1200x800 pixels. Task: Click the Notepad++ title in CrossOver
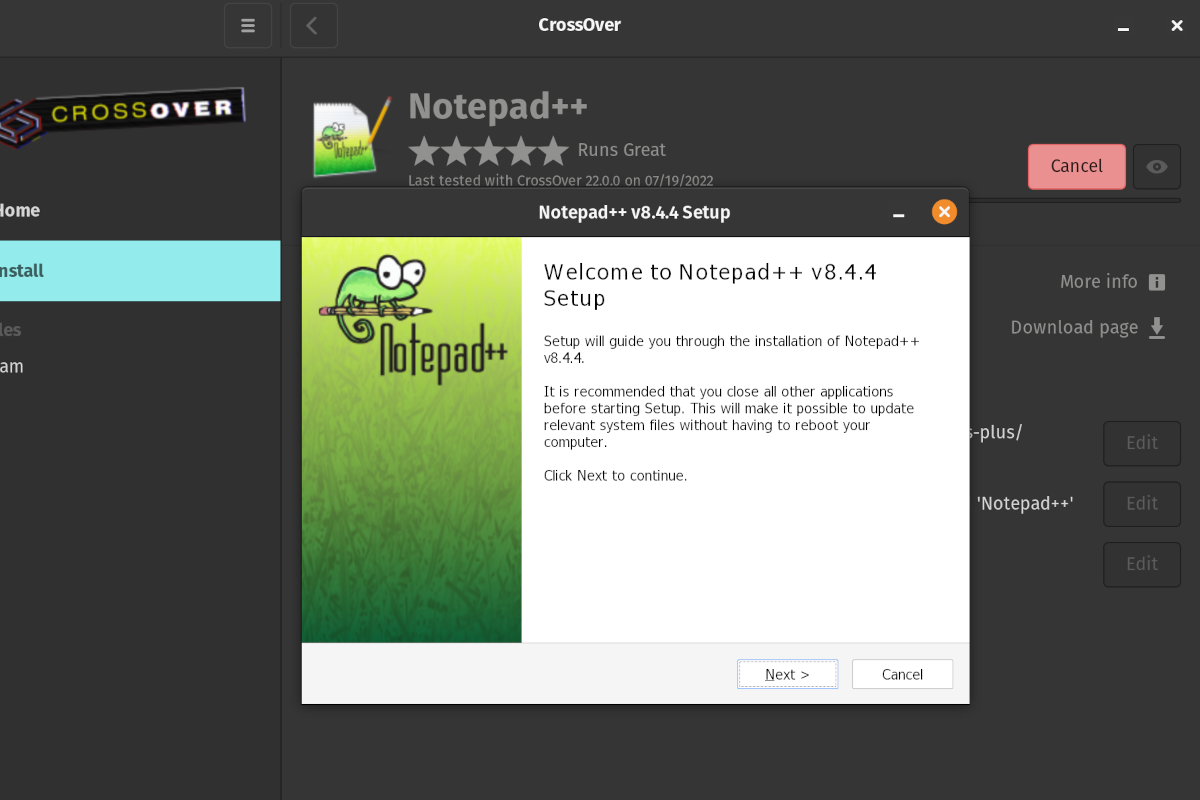[x=498, y=106]
